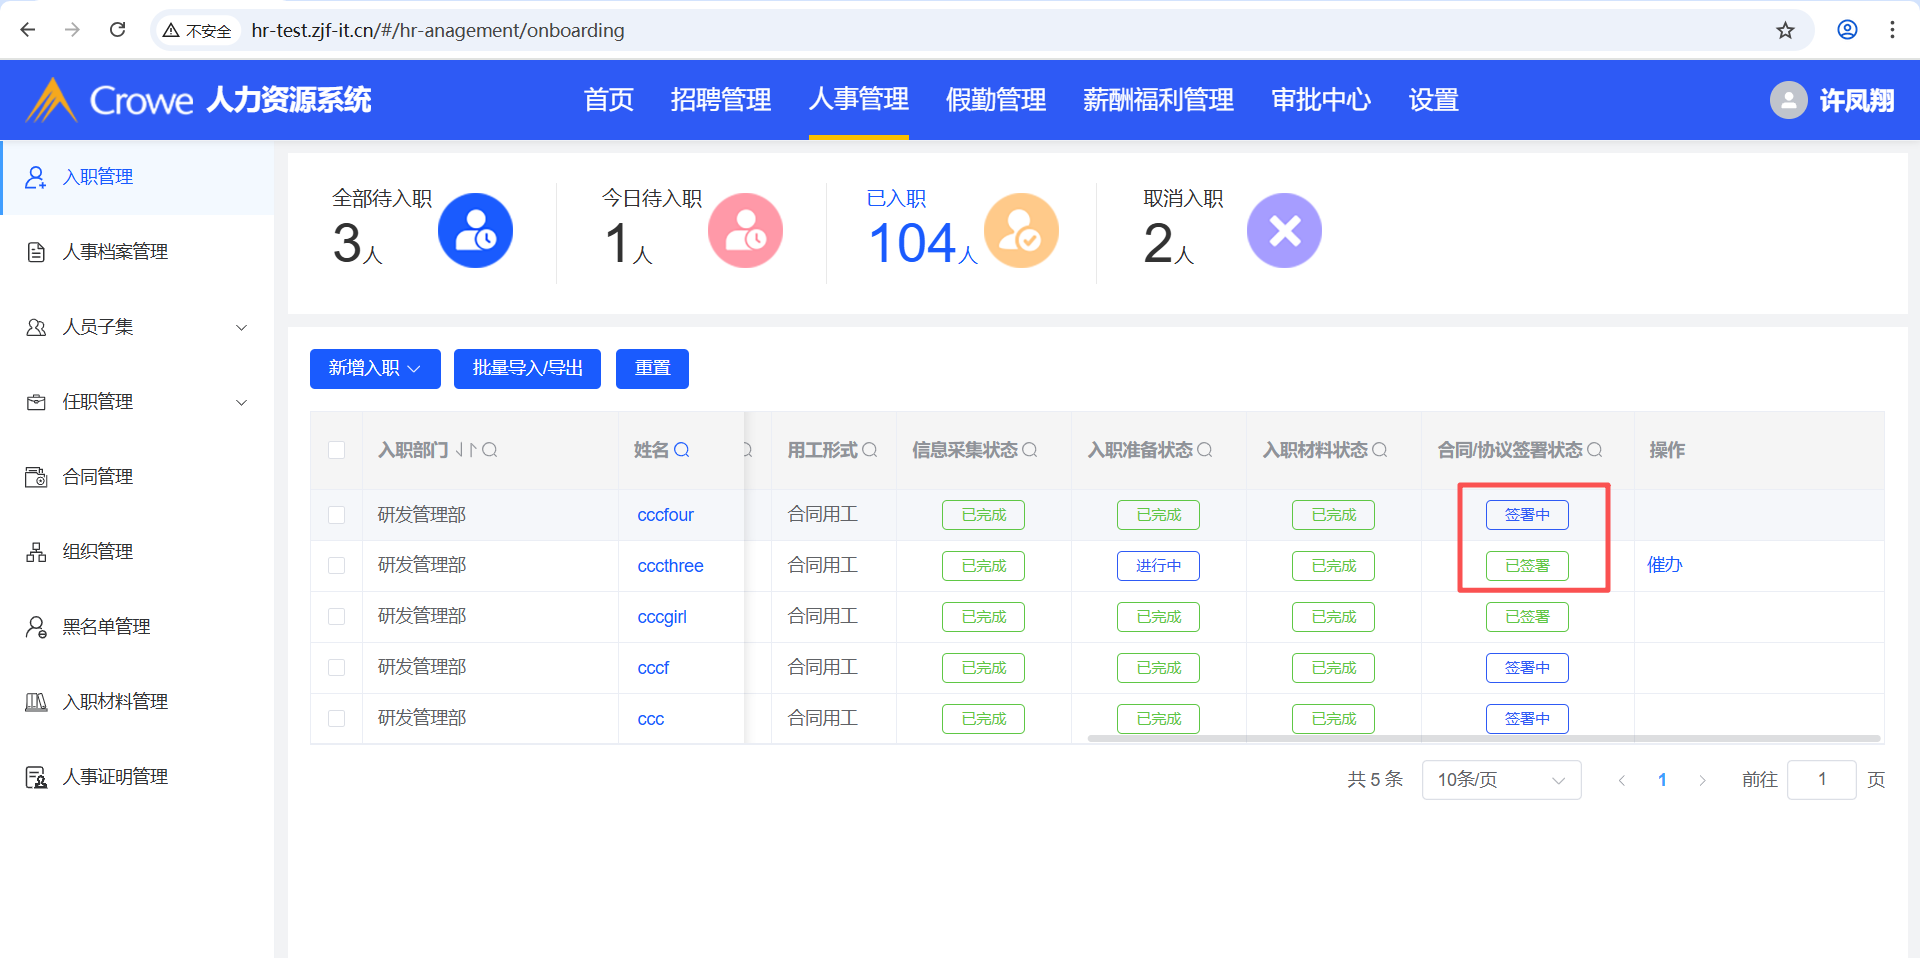Reload the page using browser refresh

point(118,30)
